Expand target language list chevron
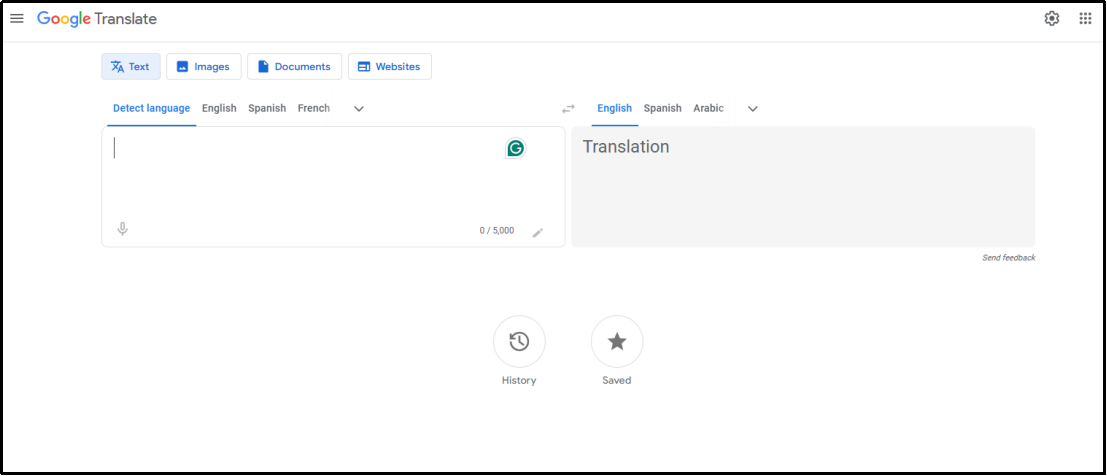 (x=753, y=109)
